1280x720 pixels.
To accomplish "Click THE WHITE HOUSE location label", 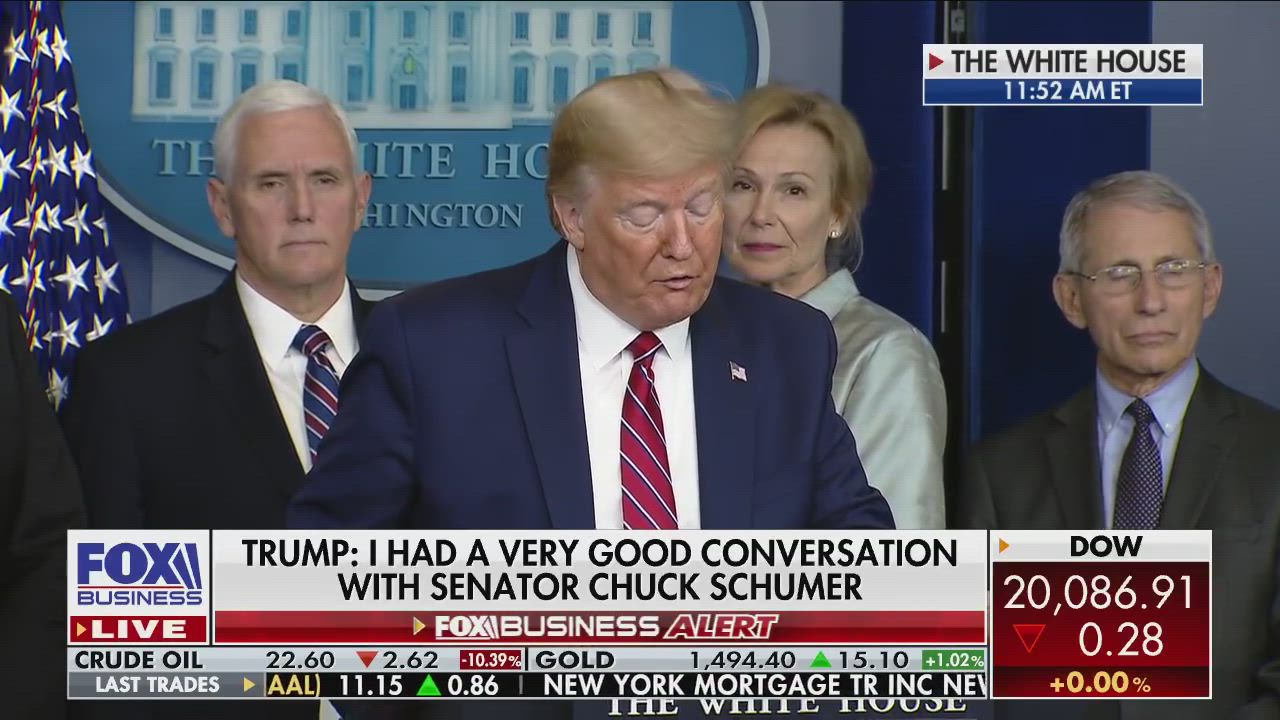I will point(1068,62).
